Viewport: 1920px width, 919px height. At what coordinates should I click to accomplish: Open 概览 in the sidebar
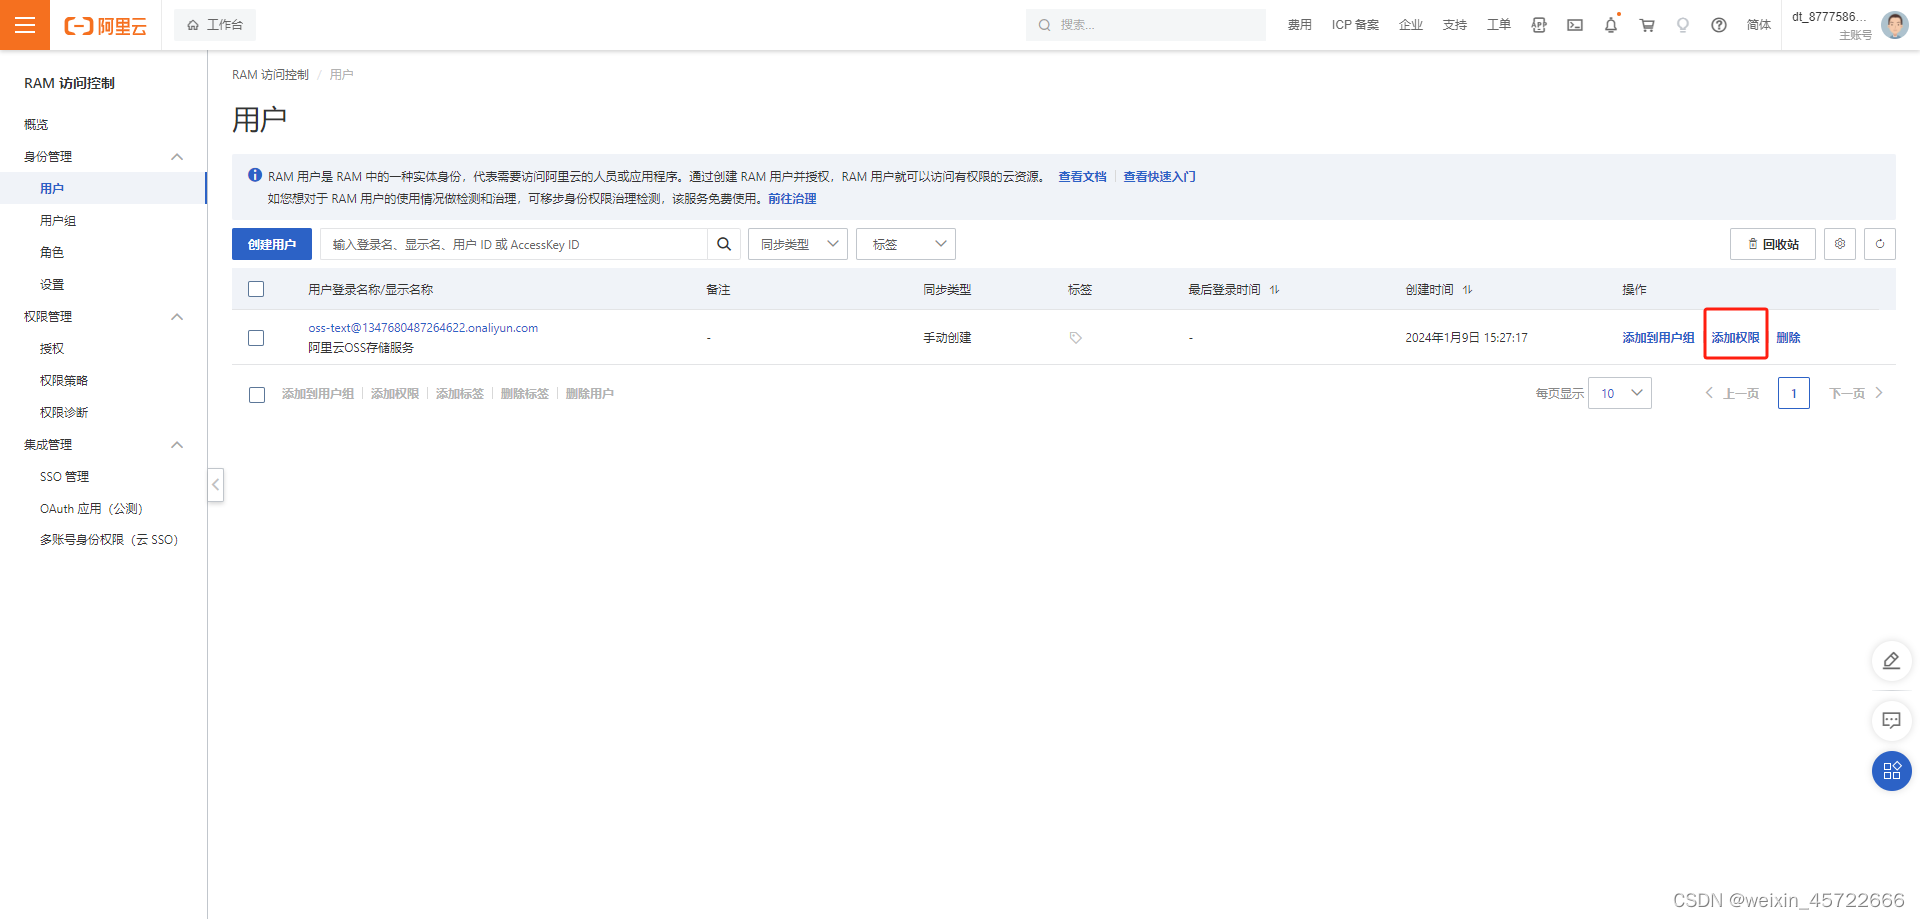click(36, 124)
